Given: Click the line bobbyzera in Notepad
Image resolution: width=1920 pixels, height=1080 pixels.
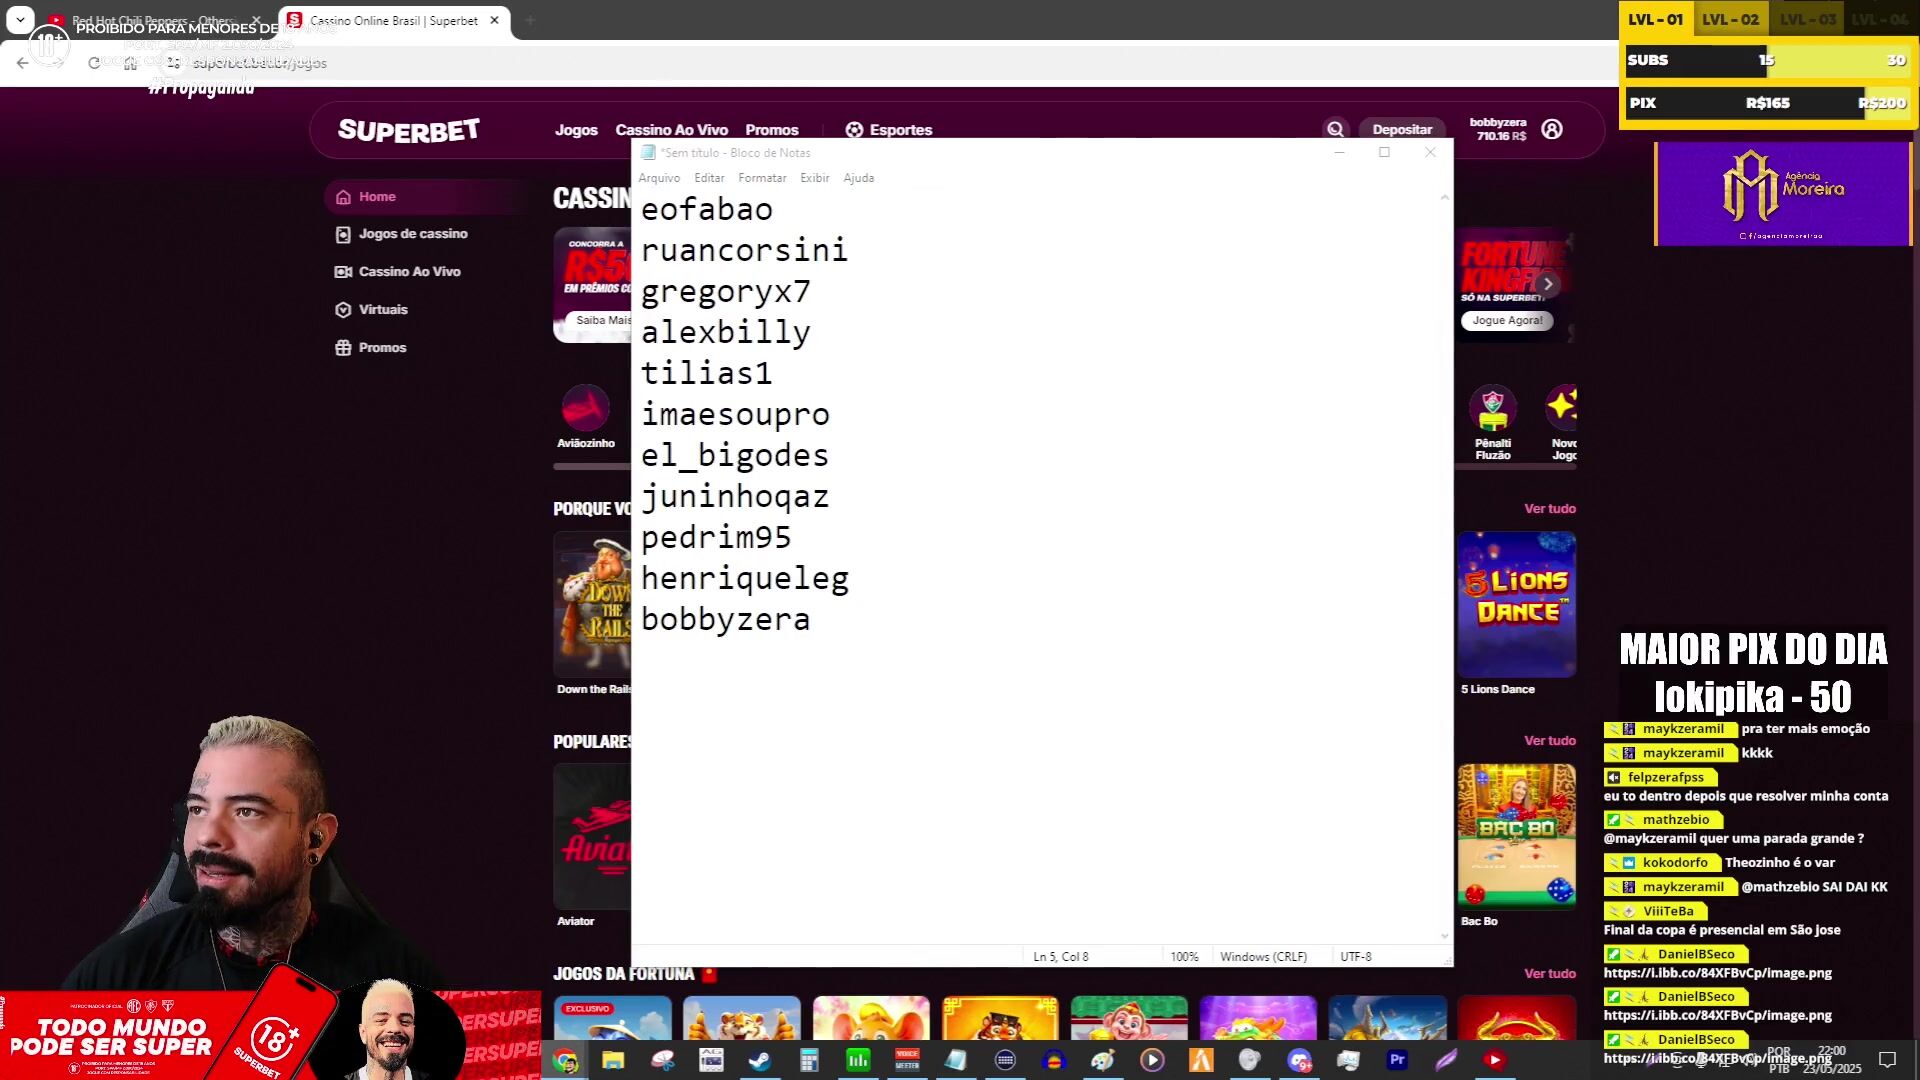Looking at the screenshot, I should coord(726,620).
